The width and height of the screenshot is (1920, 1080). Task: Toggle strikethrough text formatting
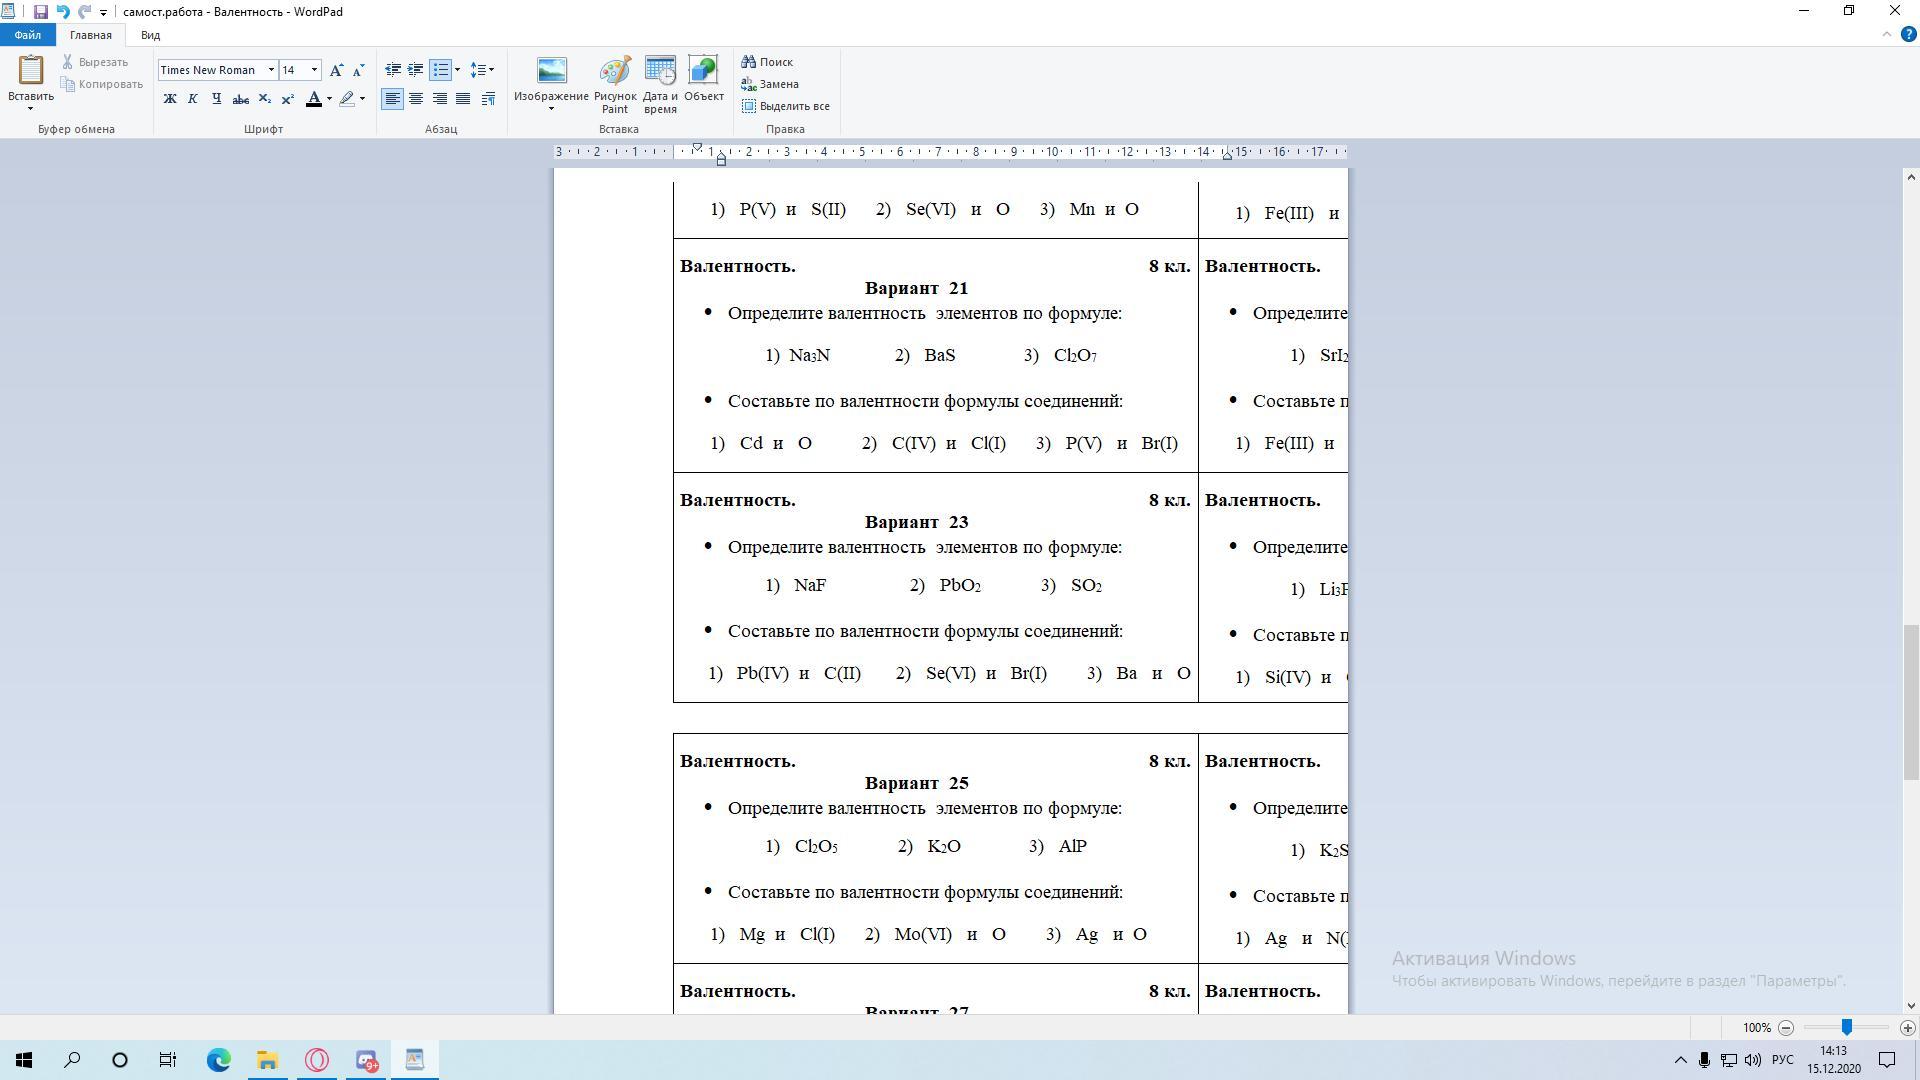240,99
